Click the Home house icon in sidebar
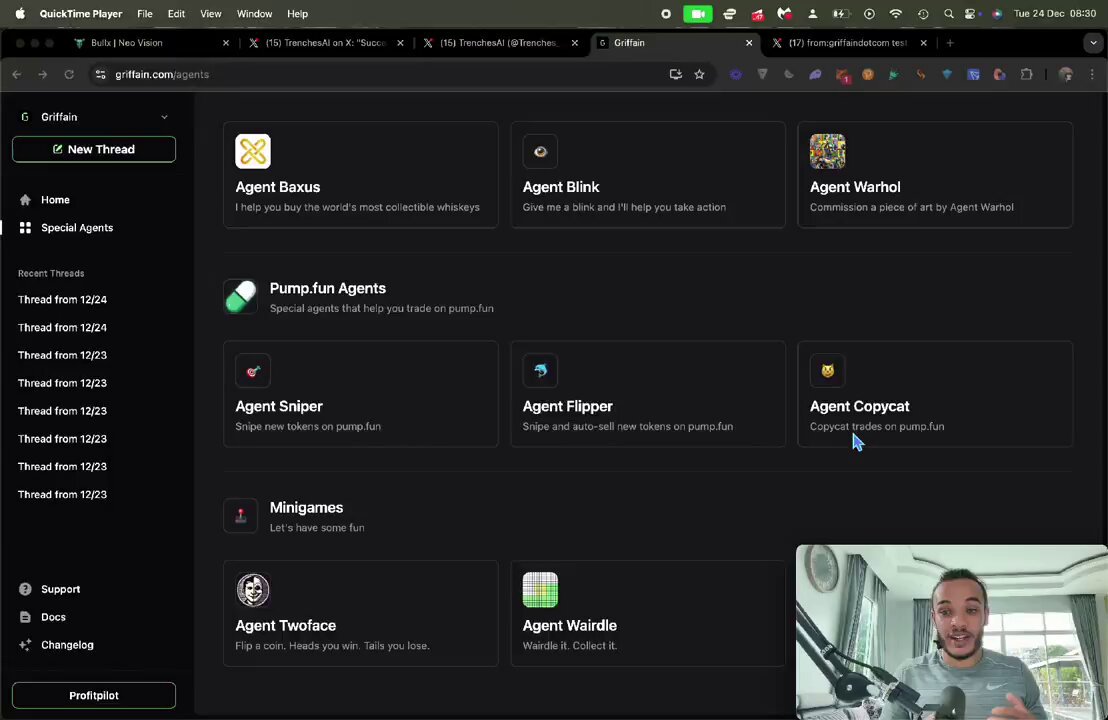This screenshot has width=1108, height=720. 25,200
